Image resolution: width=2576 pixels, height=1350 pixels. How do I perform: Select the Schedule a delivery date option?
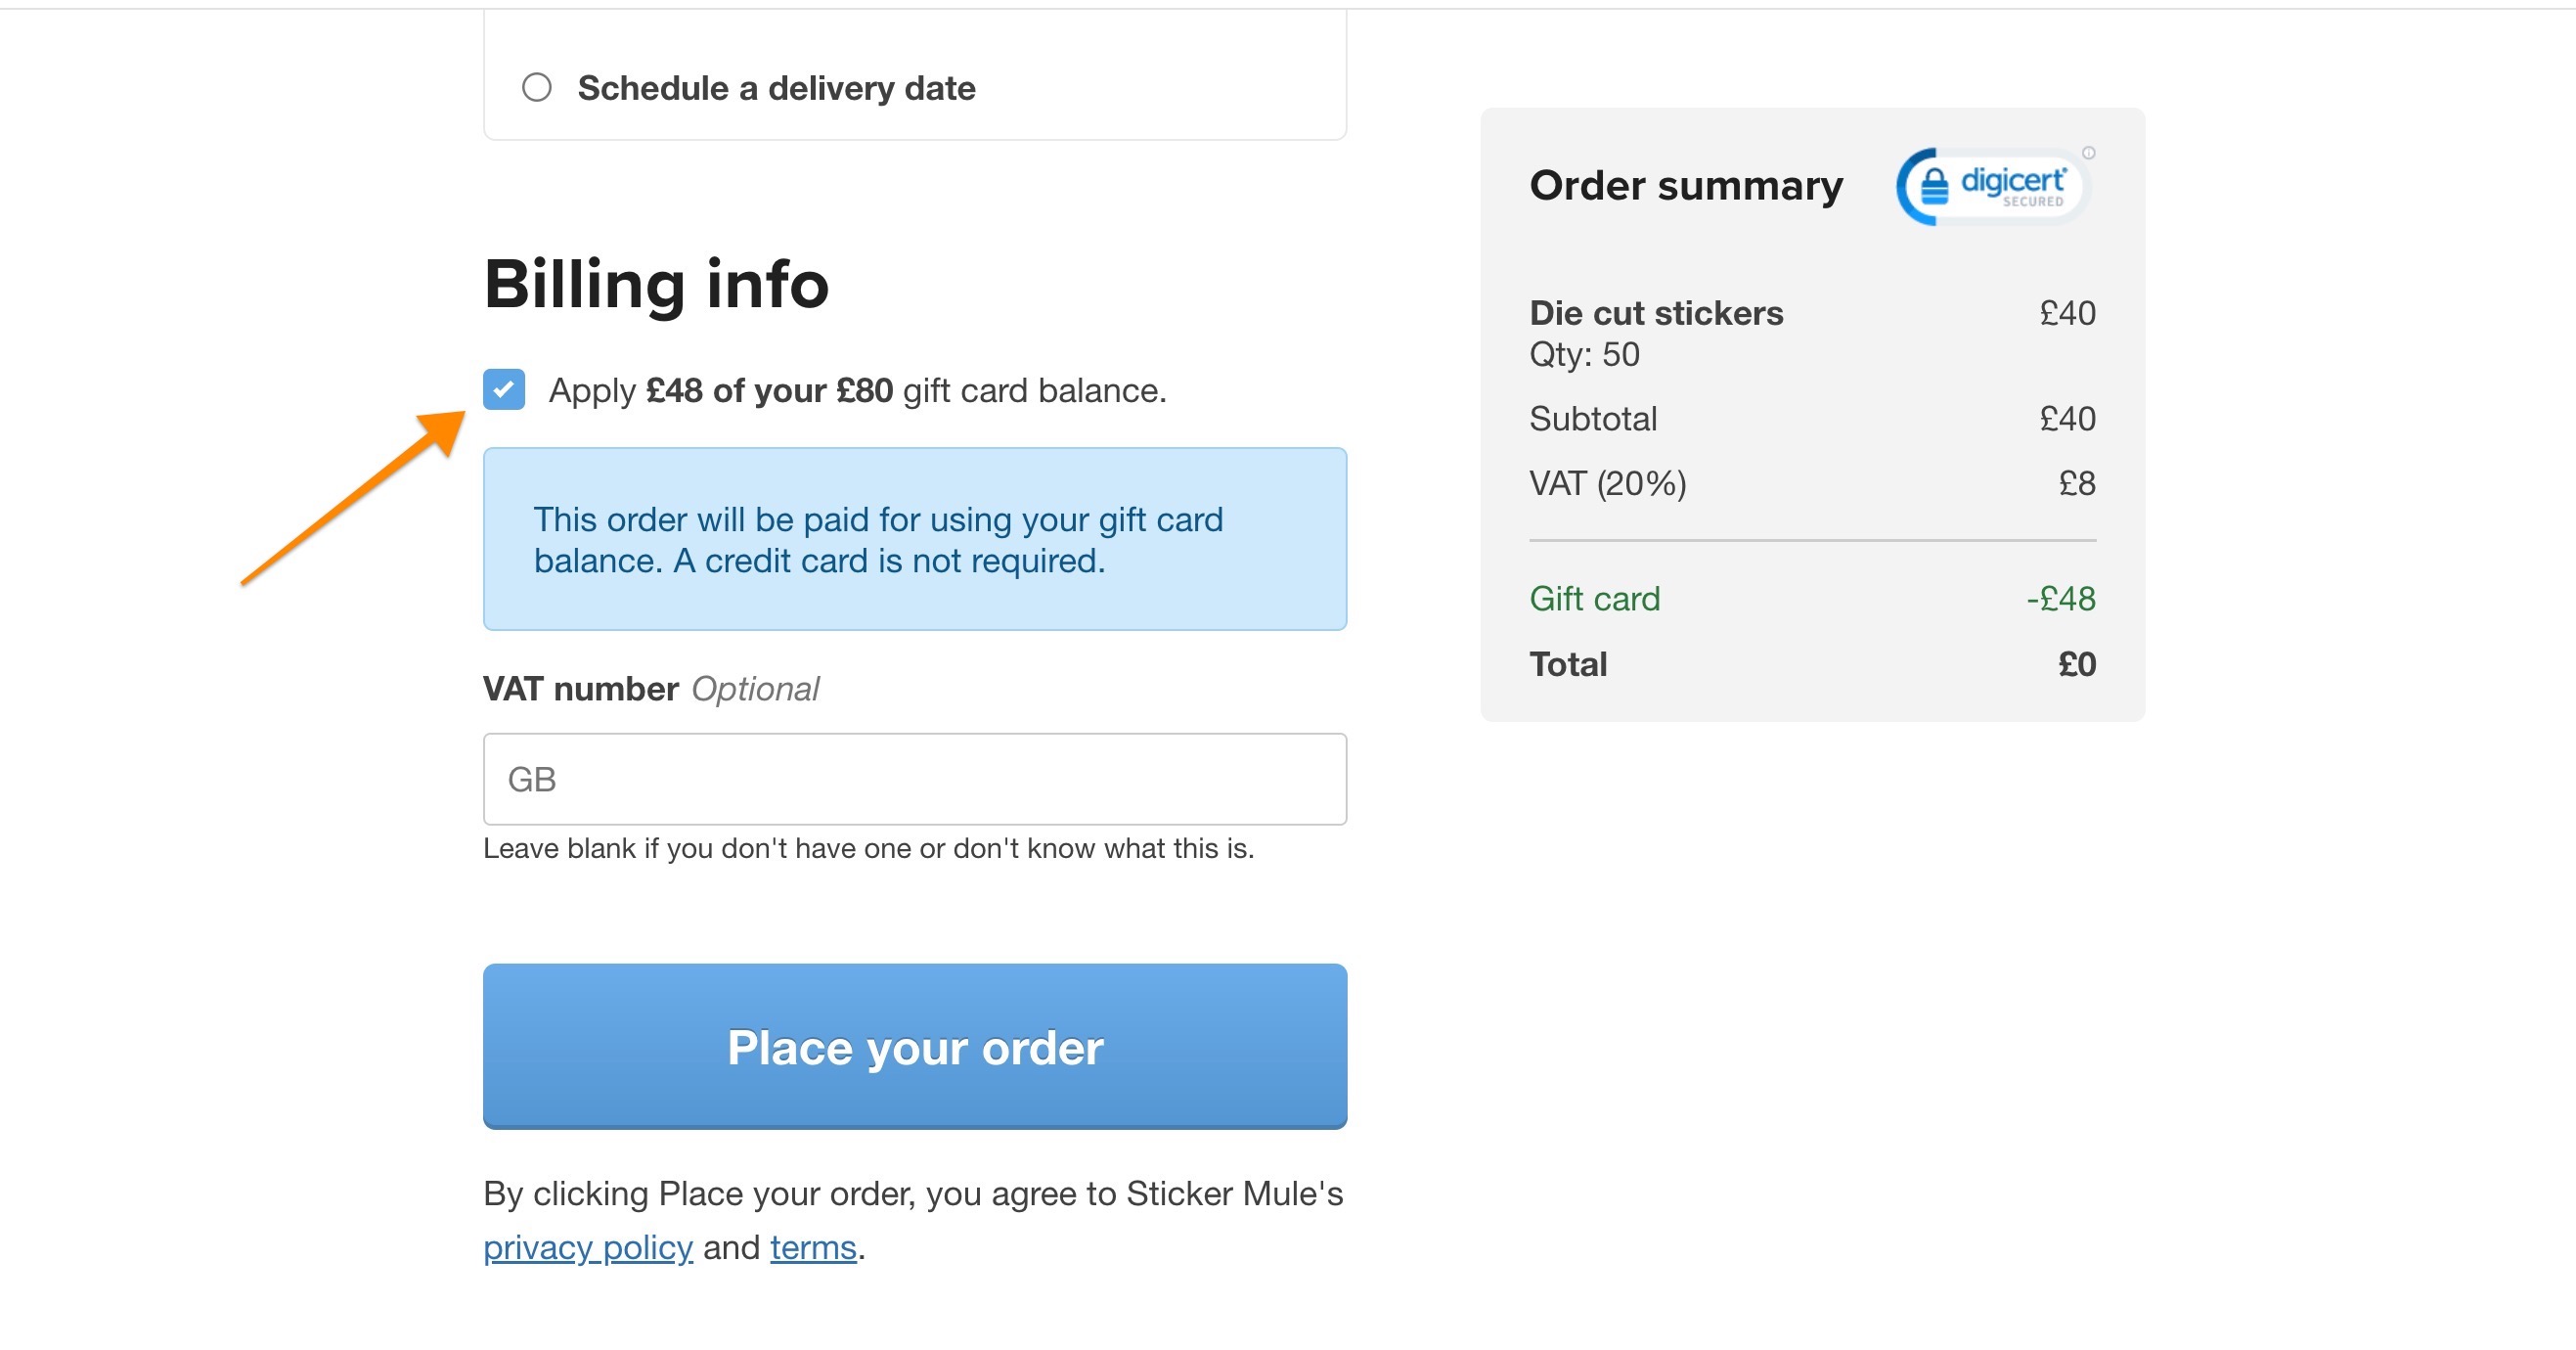(x=537, y=87)
